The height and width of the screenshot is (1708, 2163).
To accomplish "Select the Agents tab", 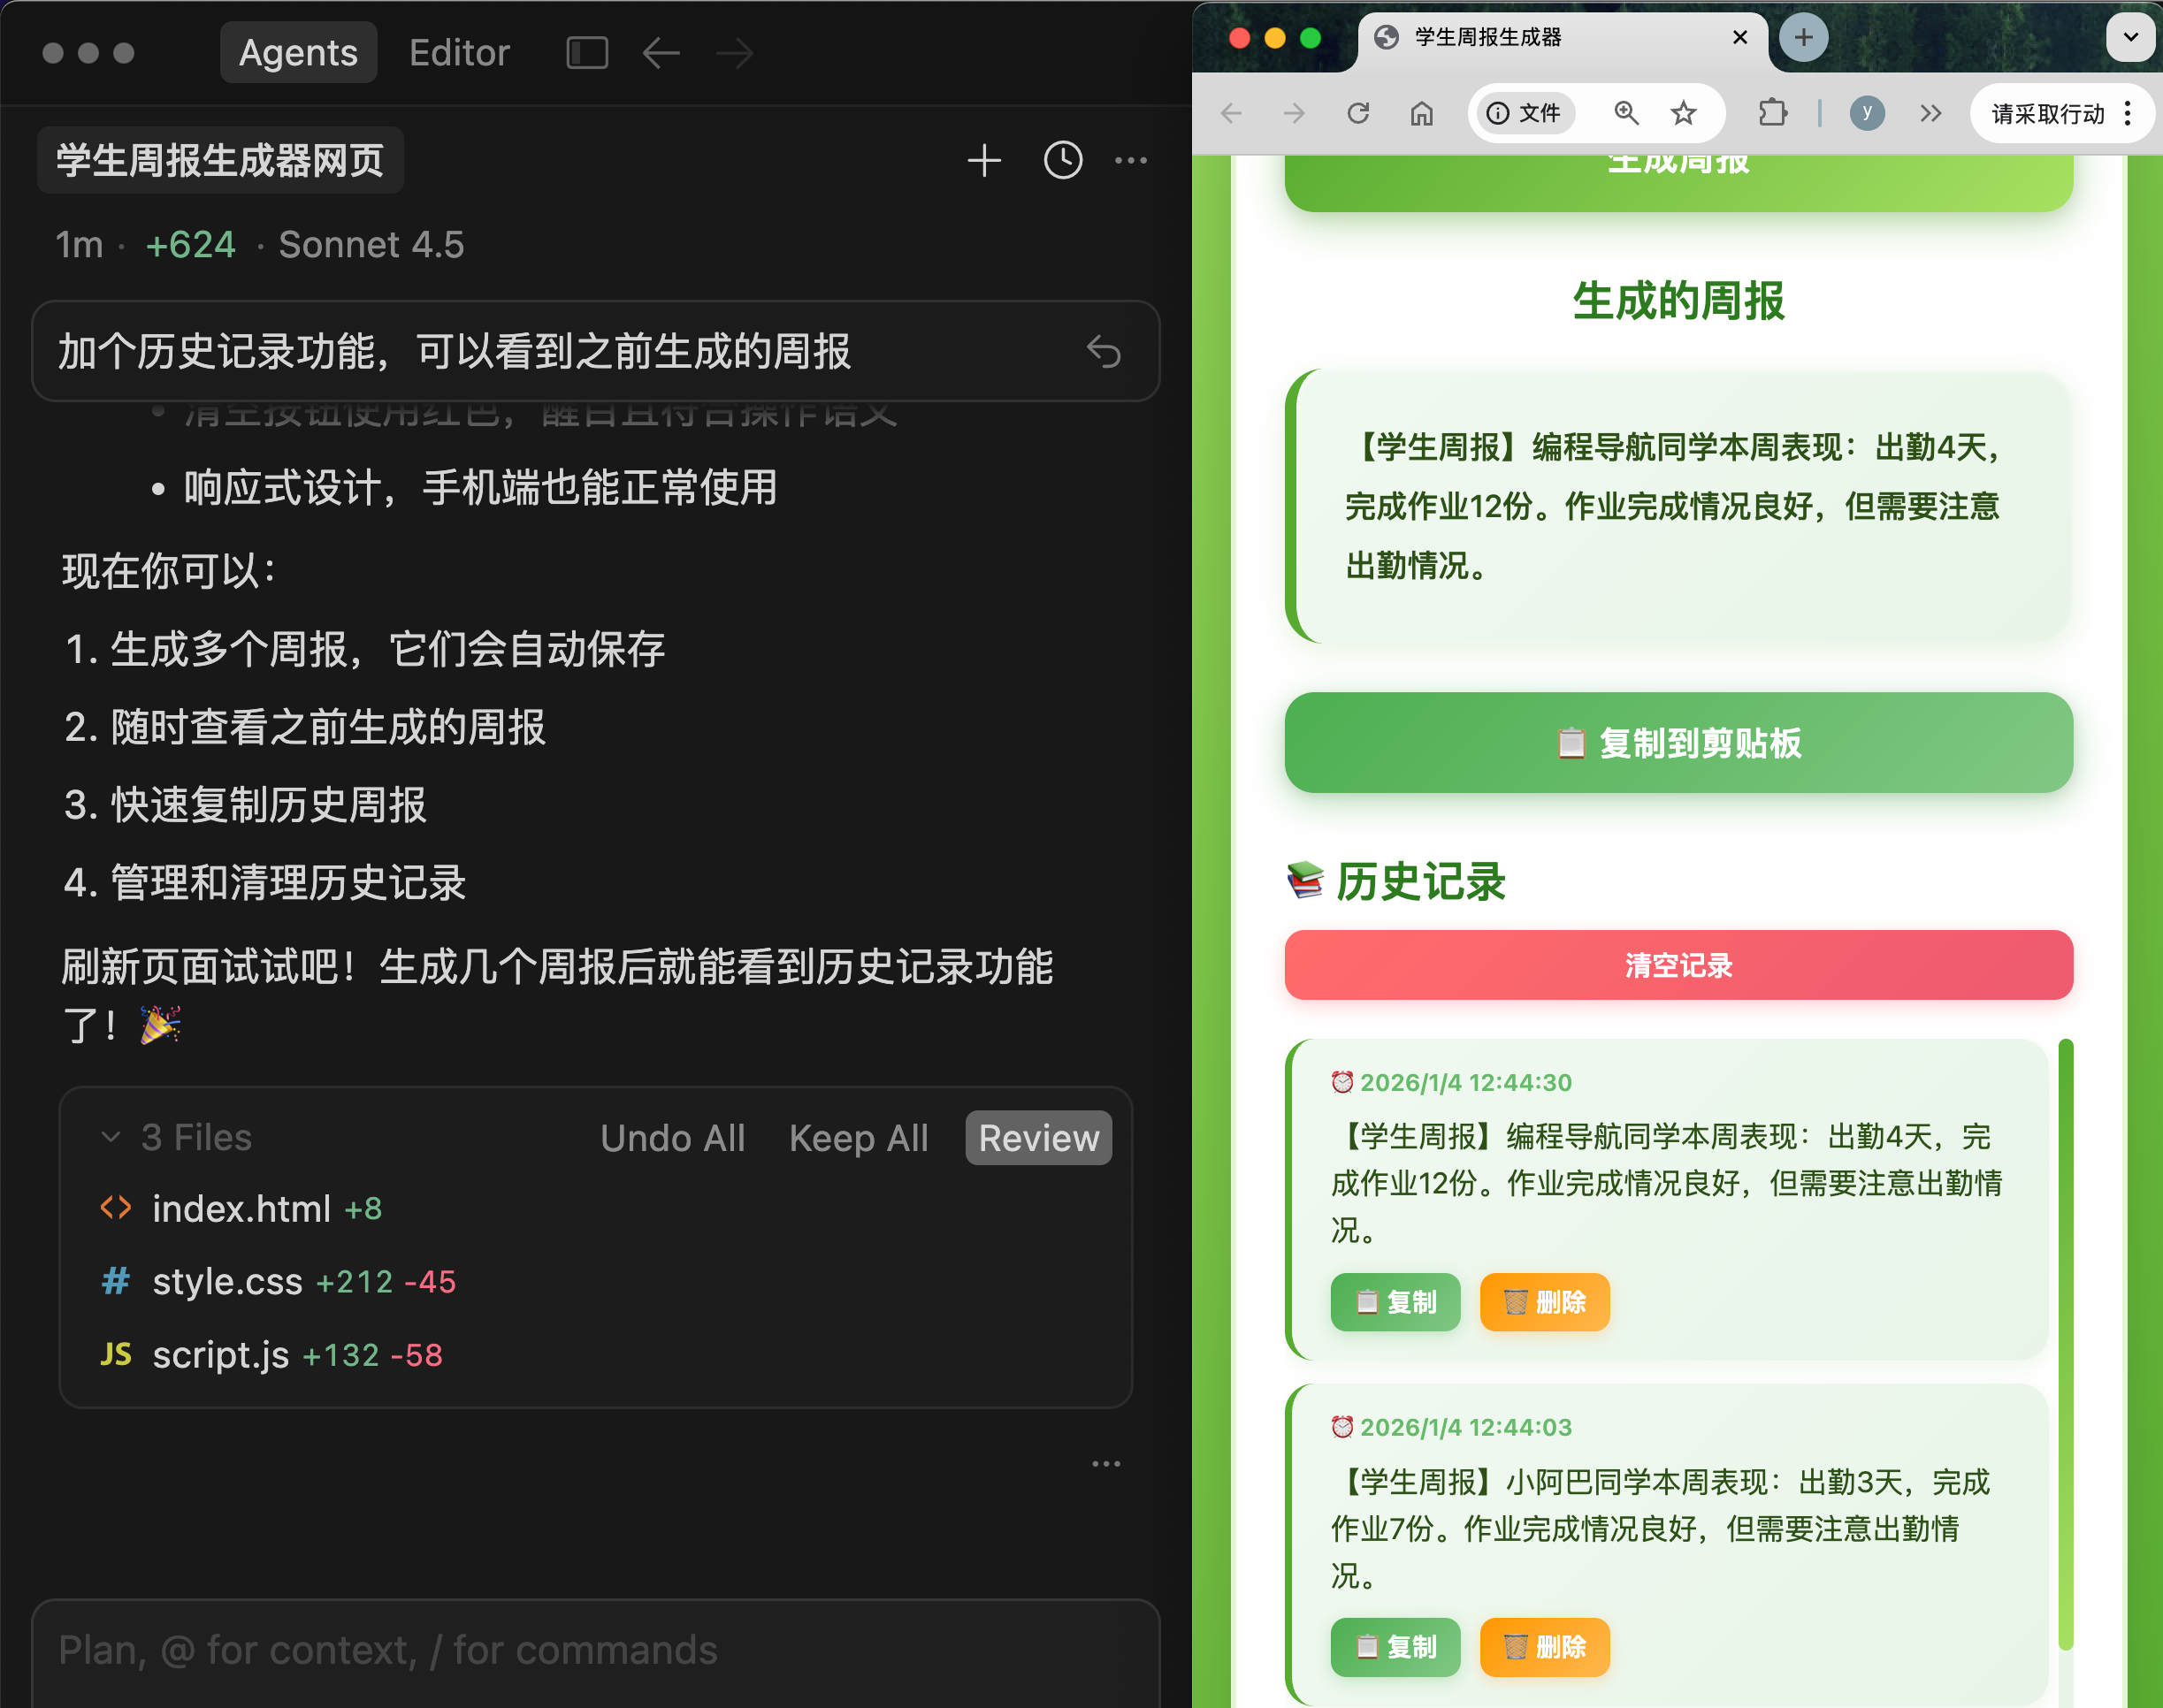I will [298, 52].
